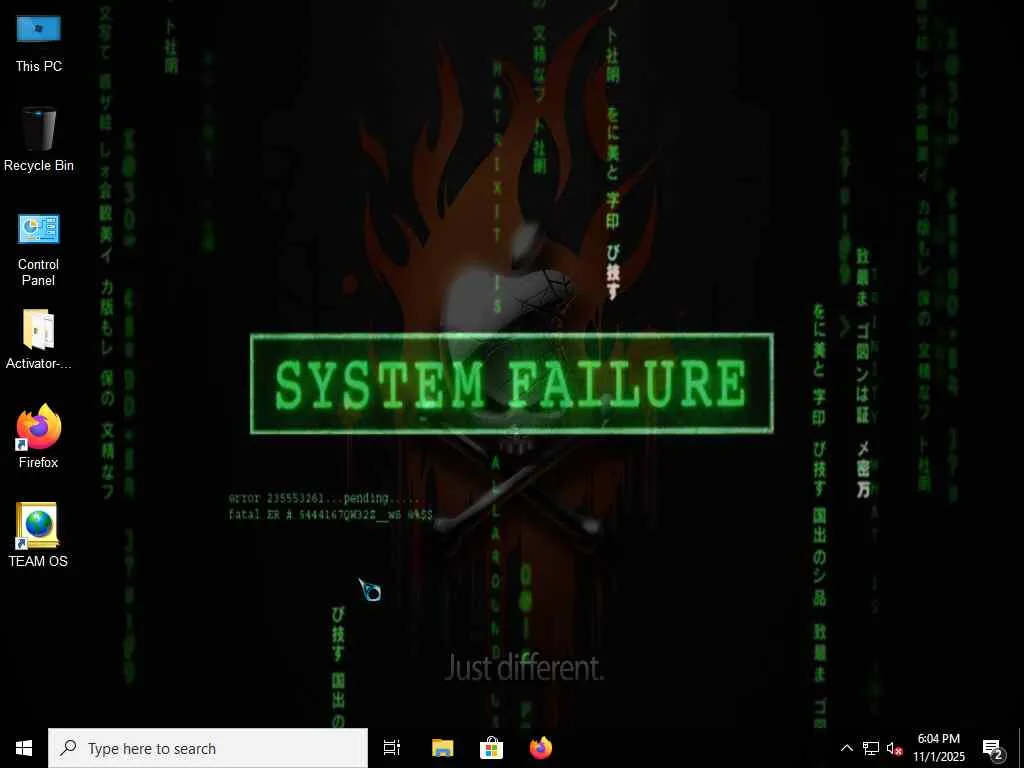The image size is (1024, 768).
Task: Open Microsoft Store from the taskbar
Action: click(491, 748)
